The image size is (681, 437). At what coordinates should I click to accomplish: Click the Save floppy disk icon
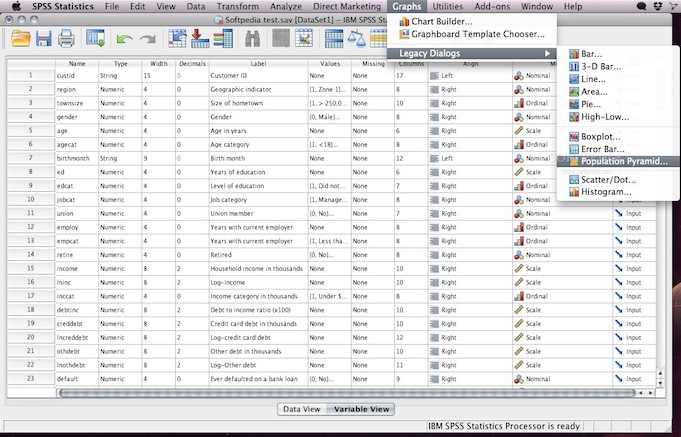43,38
